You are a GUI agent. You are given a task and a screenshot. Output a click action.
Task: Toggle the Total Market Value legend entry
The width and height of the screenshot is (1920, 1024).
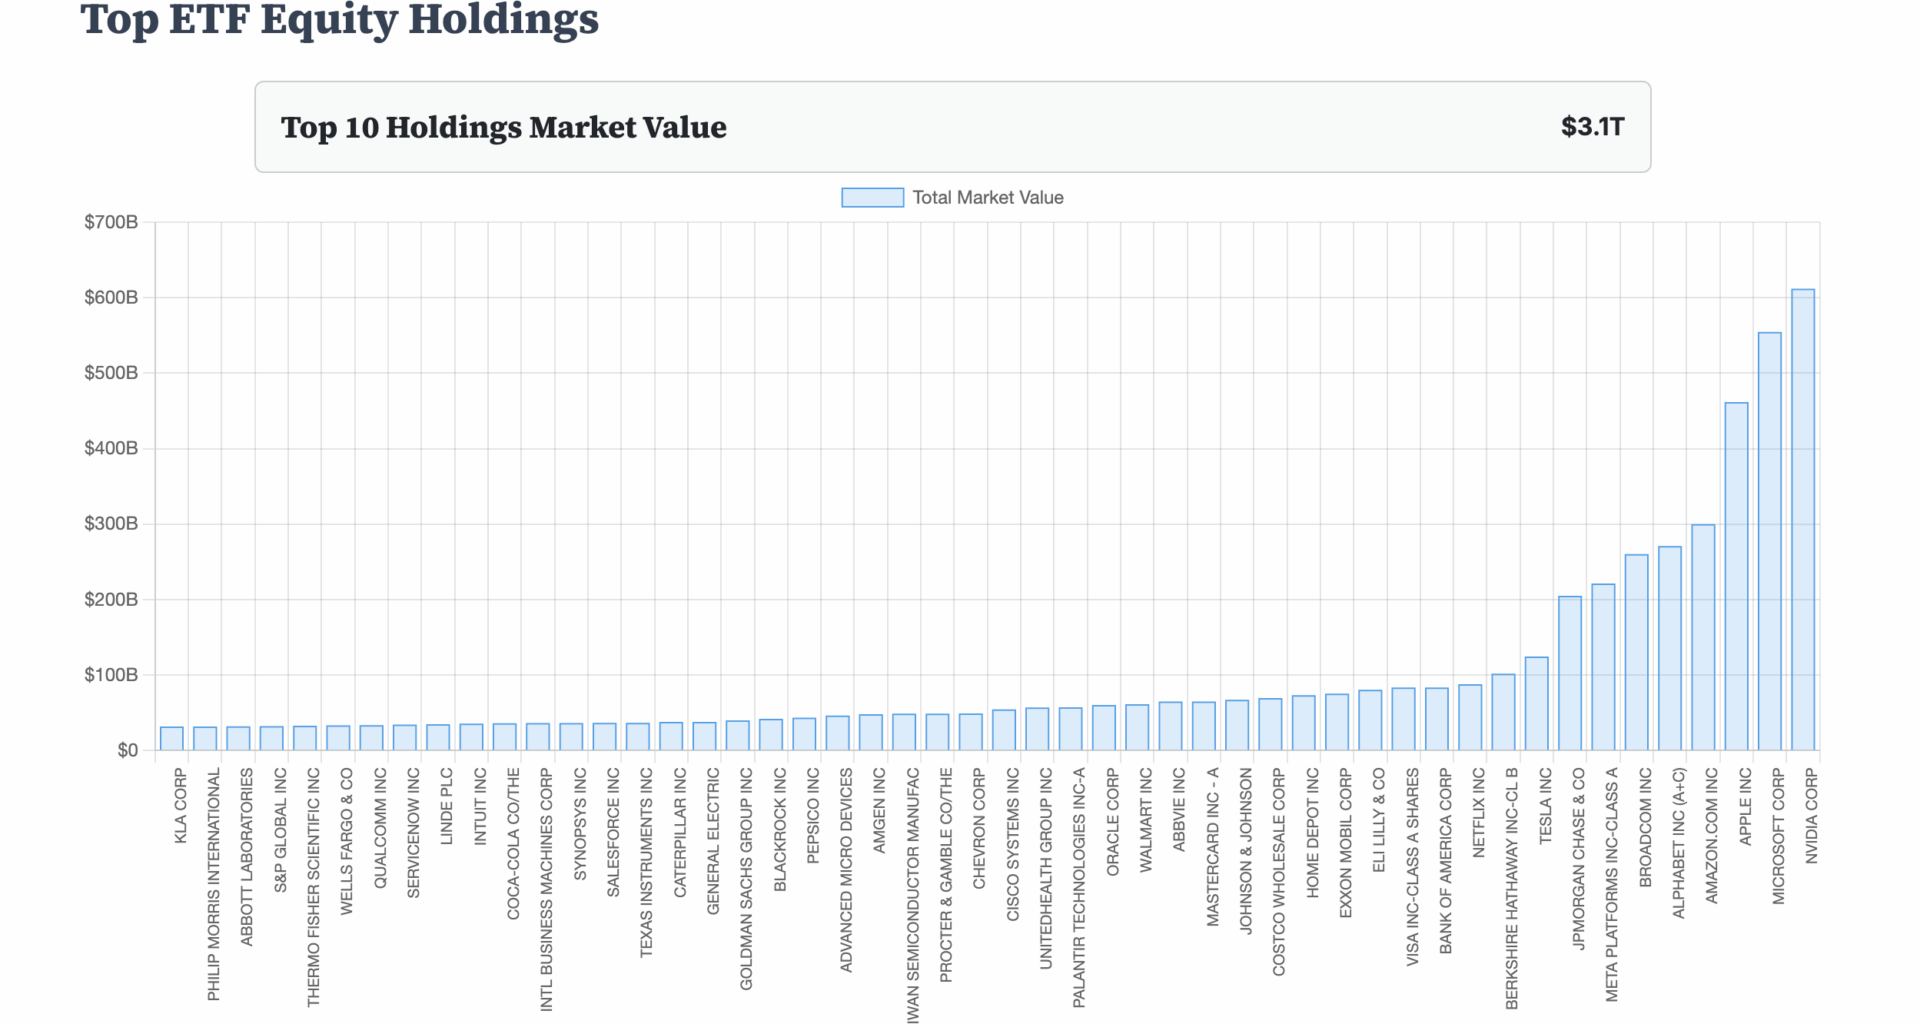click(988, 197)
